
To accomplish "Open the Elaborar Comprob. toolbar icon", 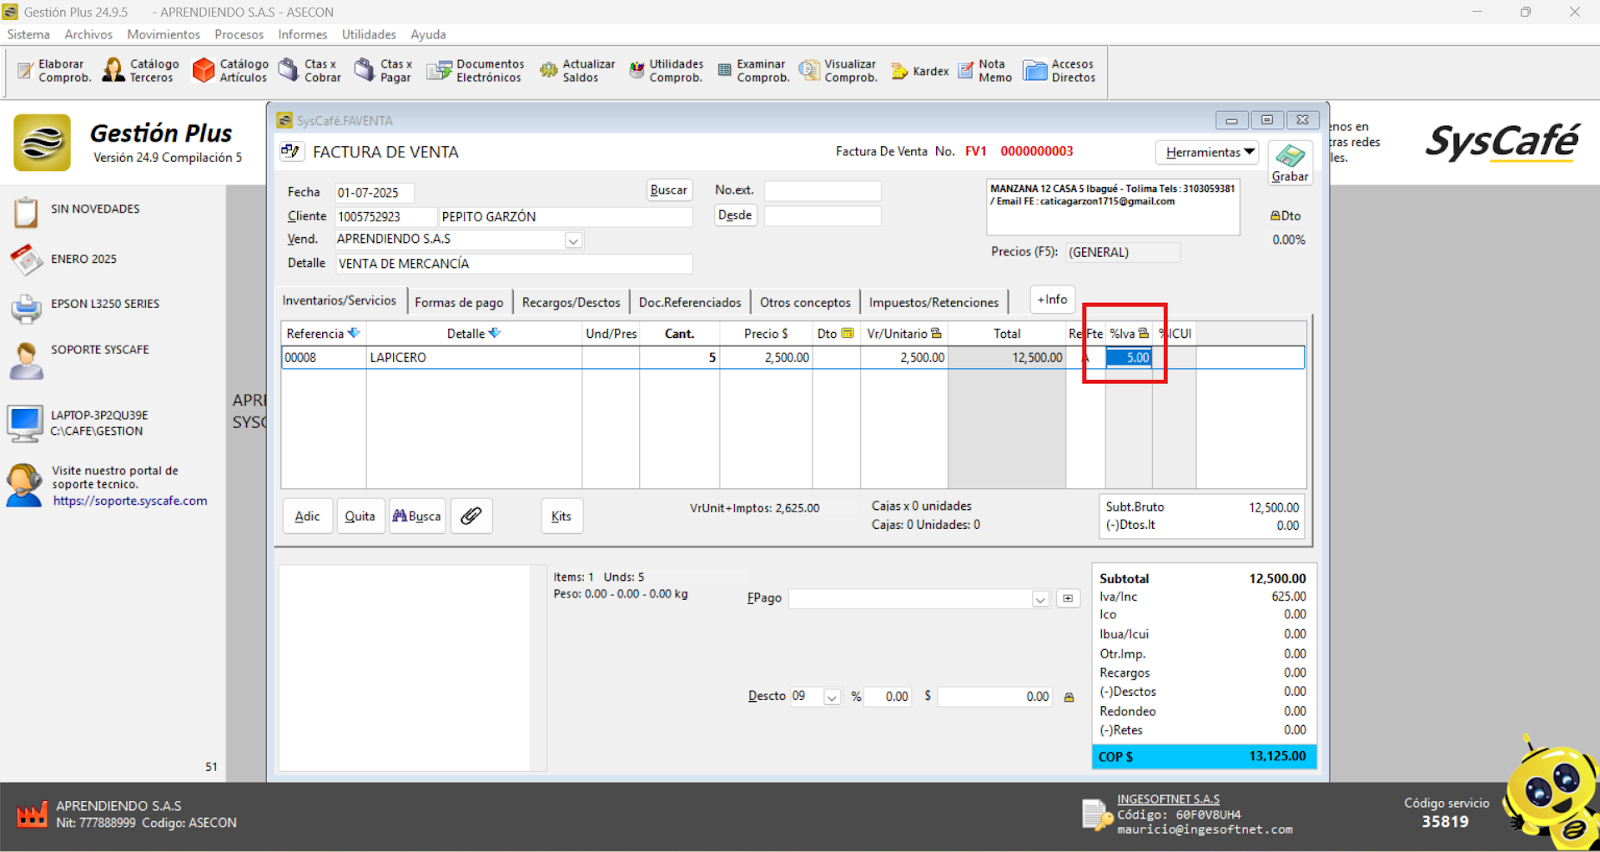I will (54, 71).
